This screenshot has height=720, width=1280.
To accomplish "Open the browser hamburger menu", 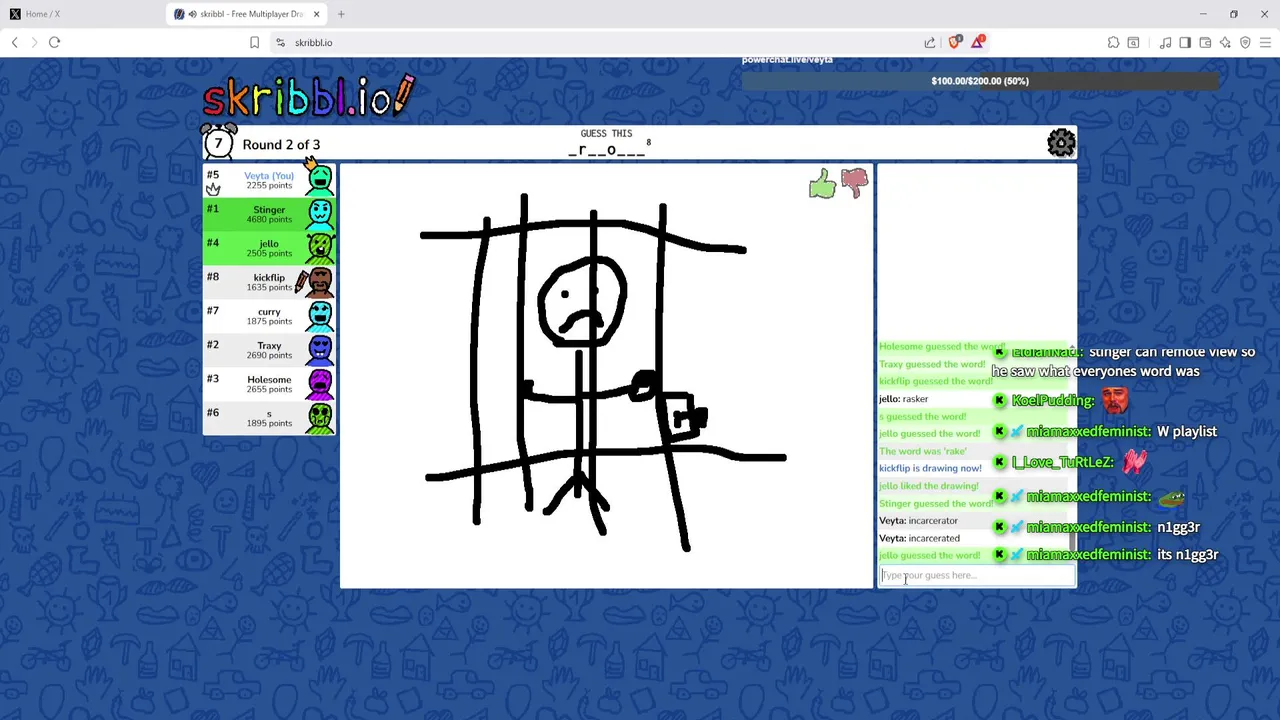I will click(1265, 42).
